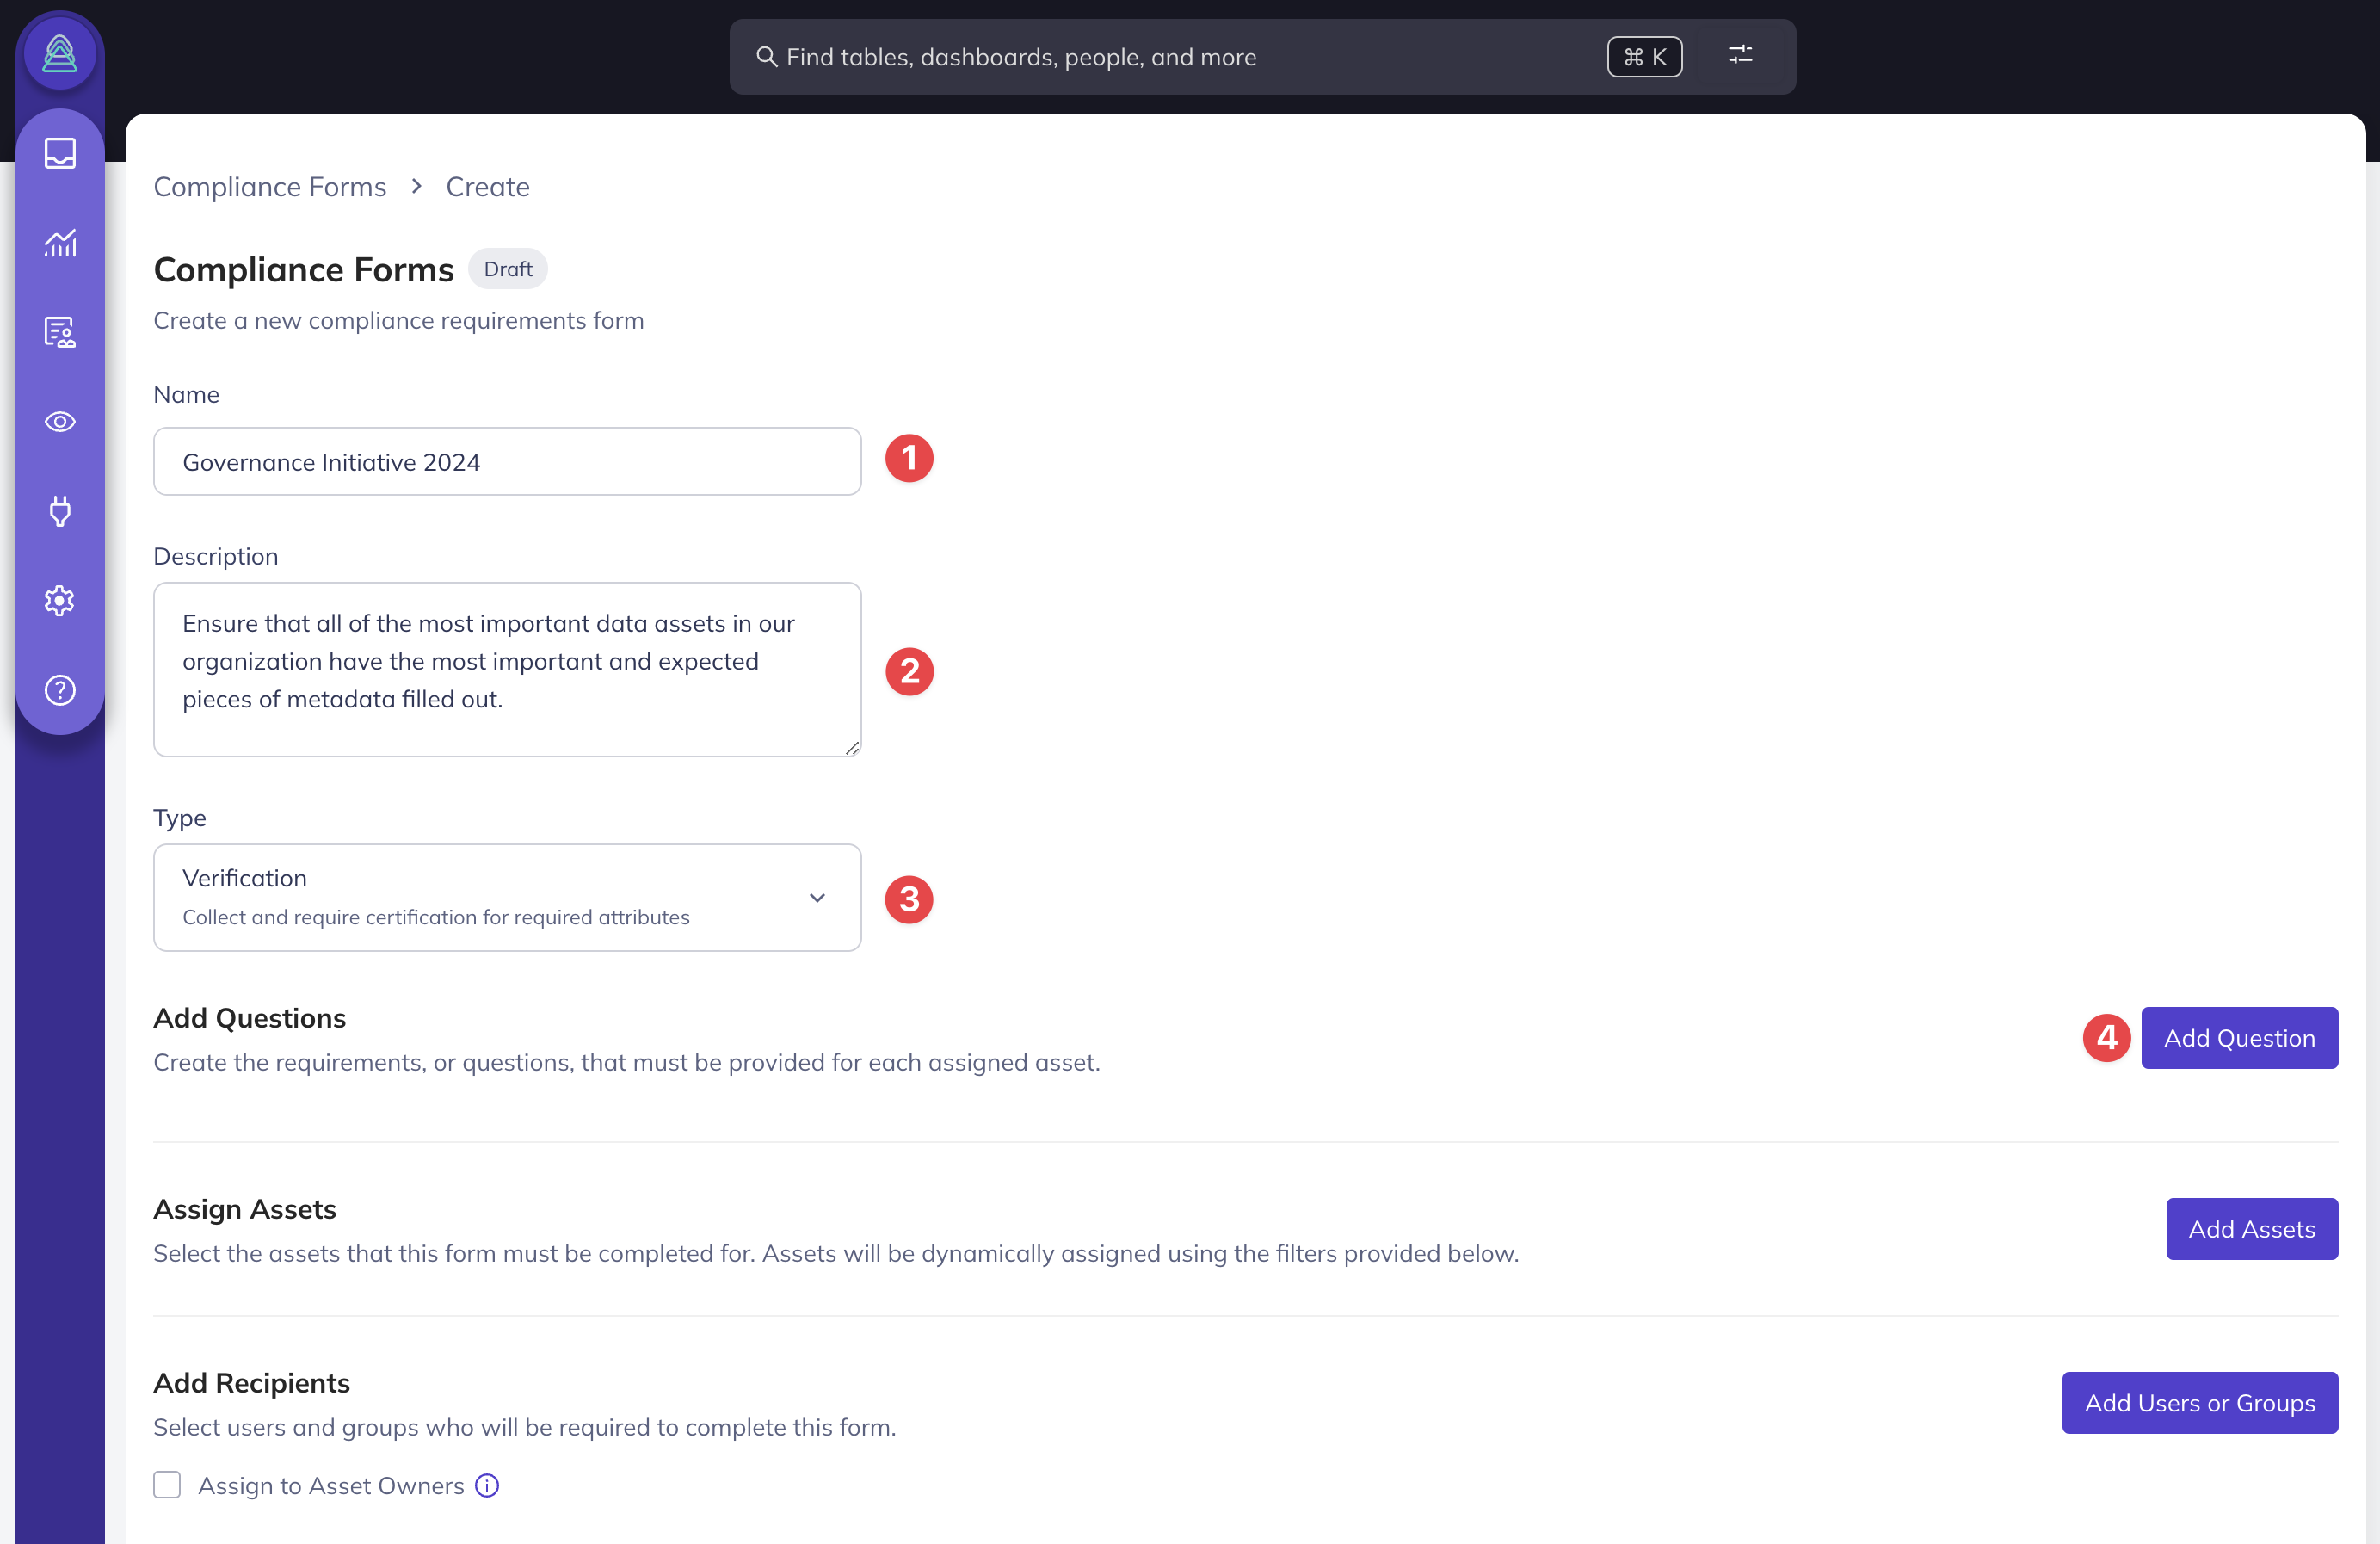Click Add Users or Groups button
This screenshot has width=2380, height=1544.
pos(2199,1402)
